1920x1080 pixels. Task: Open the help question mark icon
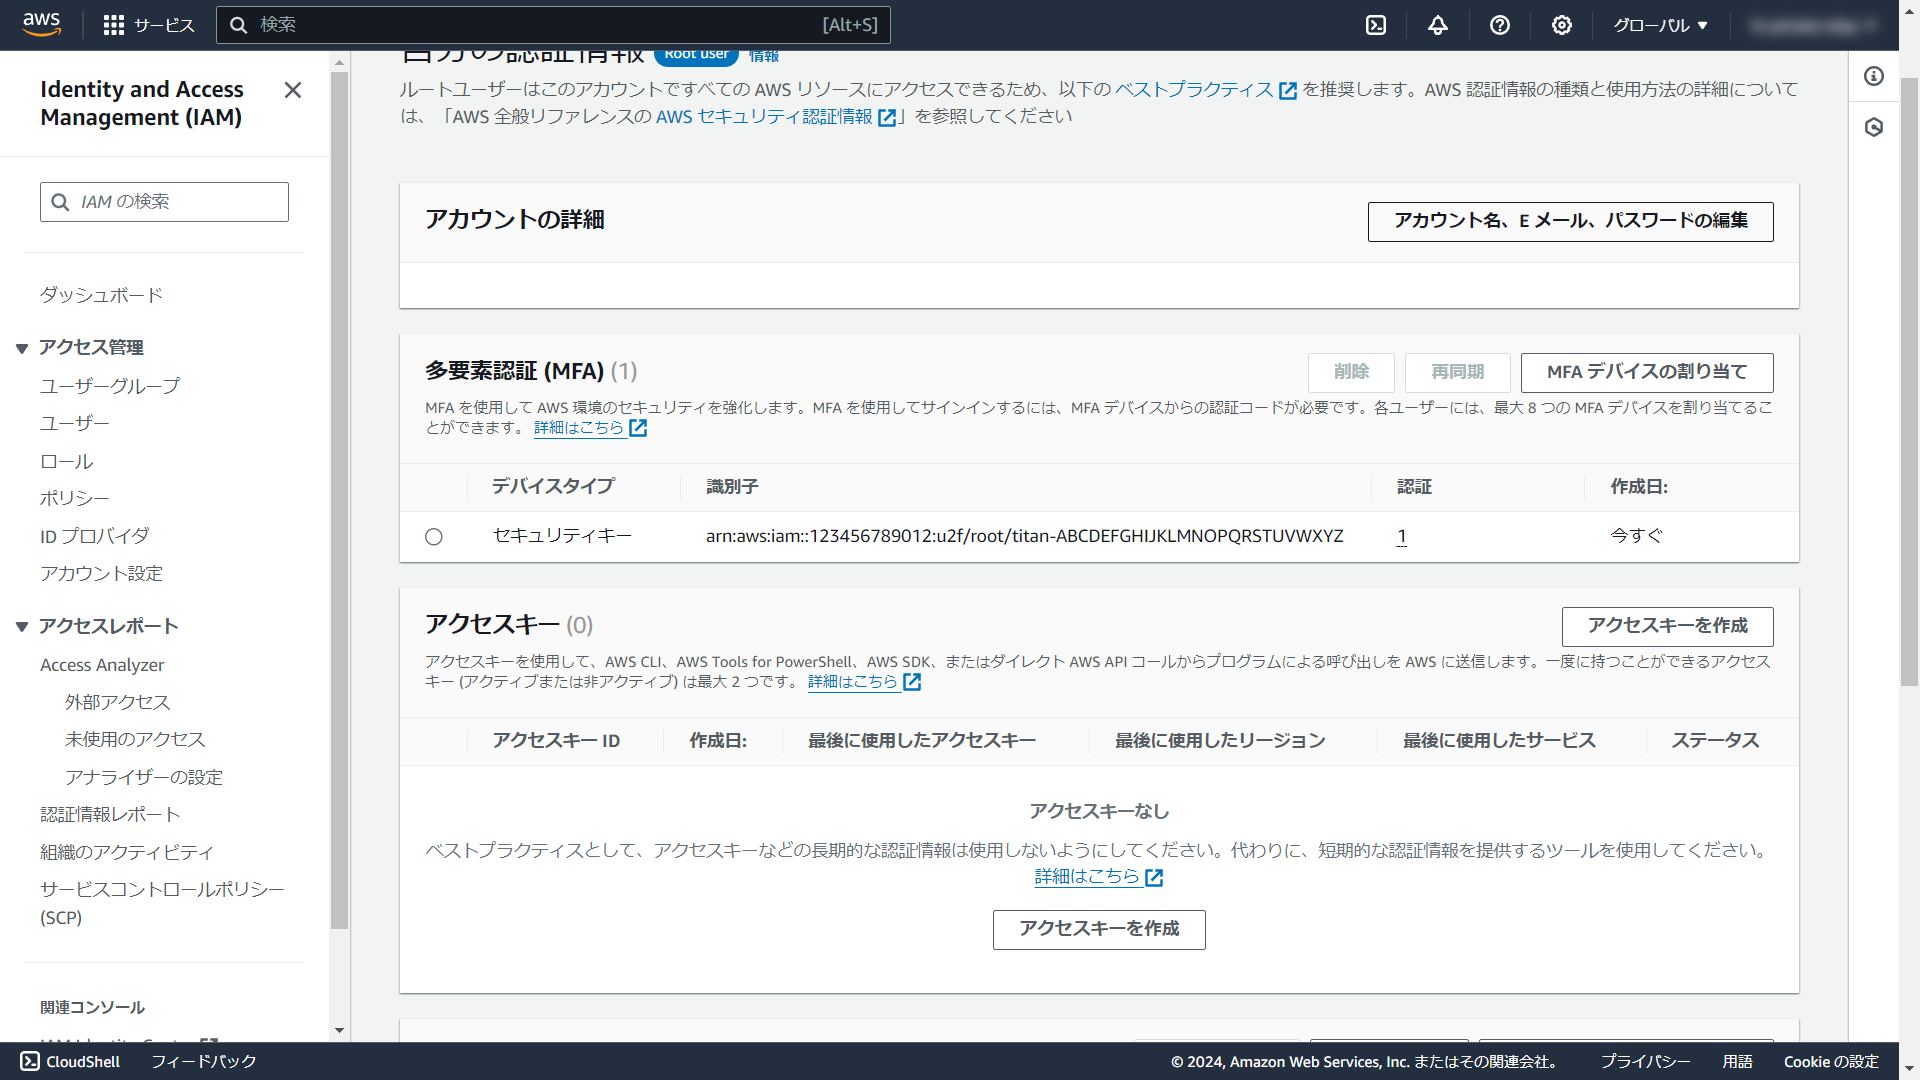[1500, 25]
